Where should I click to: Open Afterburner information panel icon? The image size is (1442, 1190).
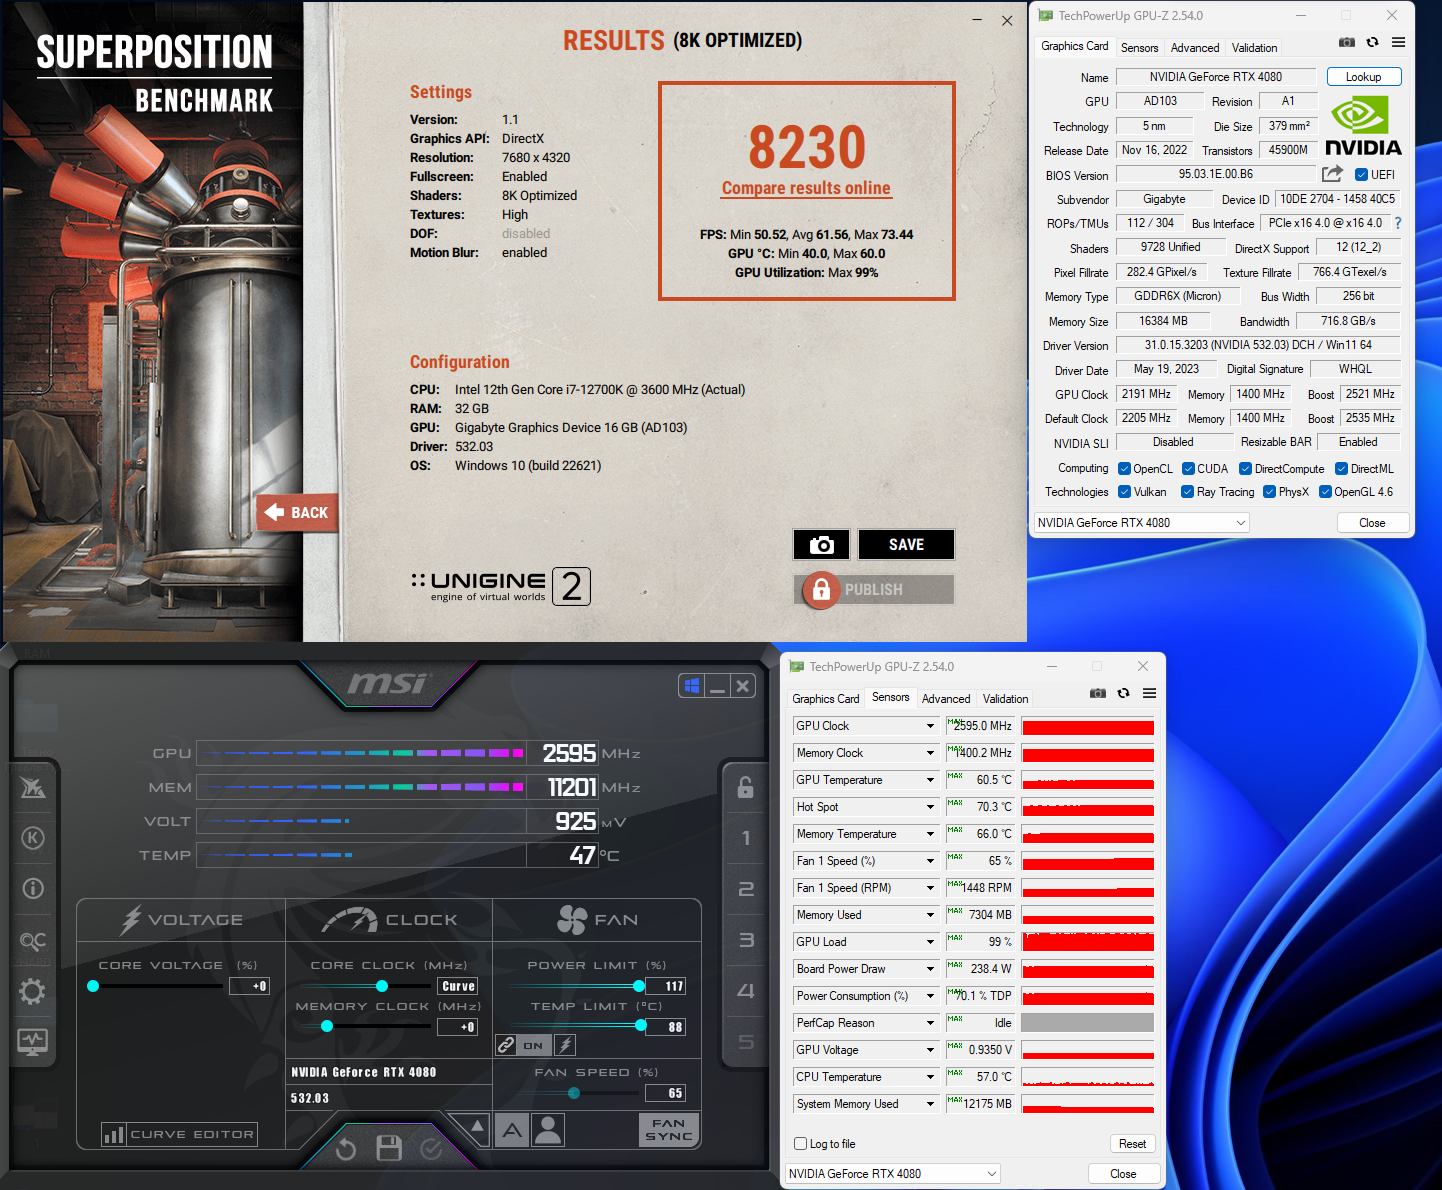click(33, 888)
